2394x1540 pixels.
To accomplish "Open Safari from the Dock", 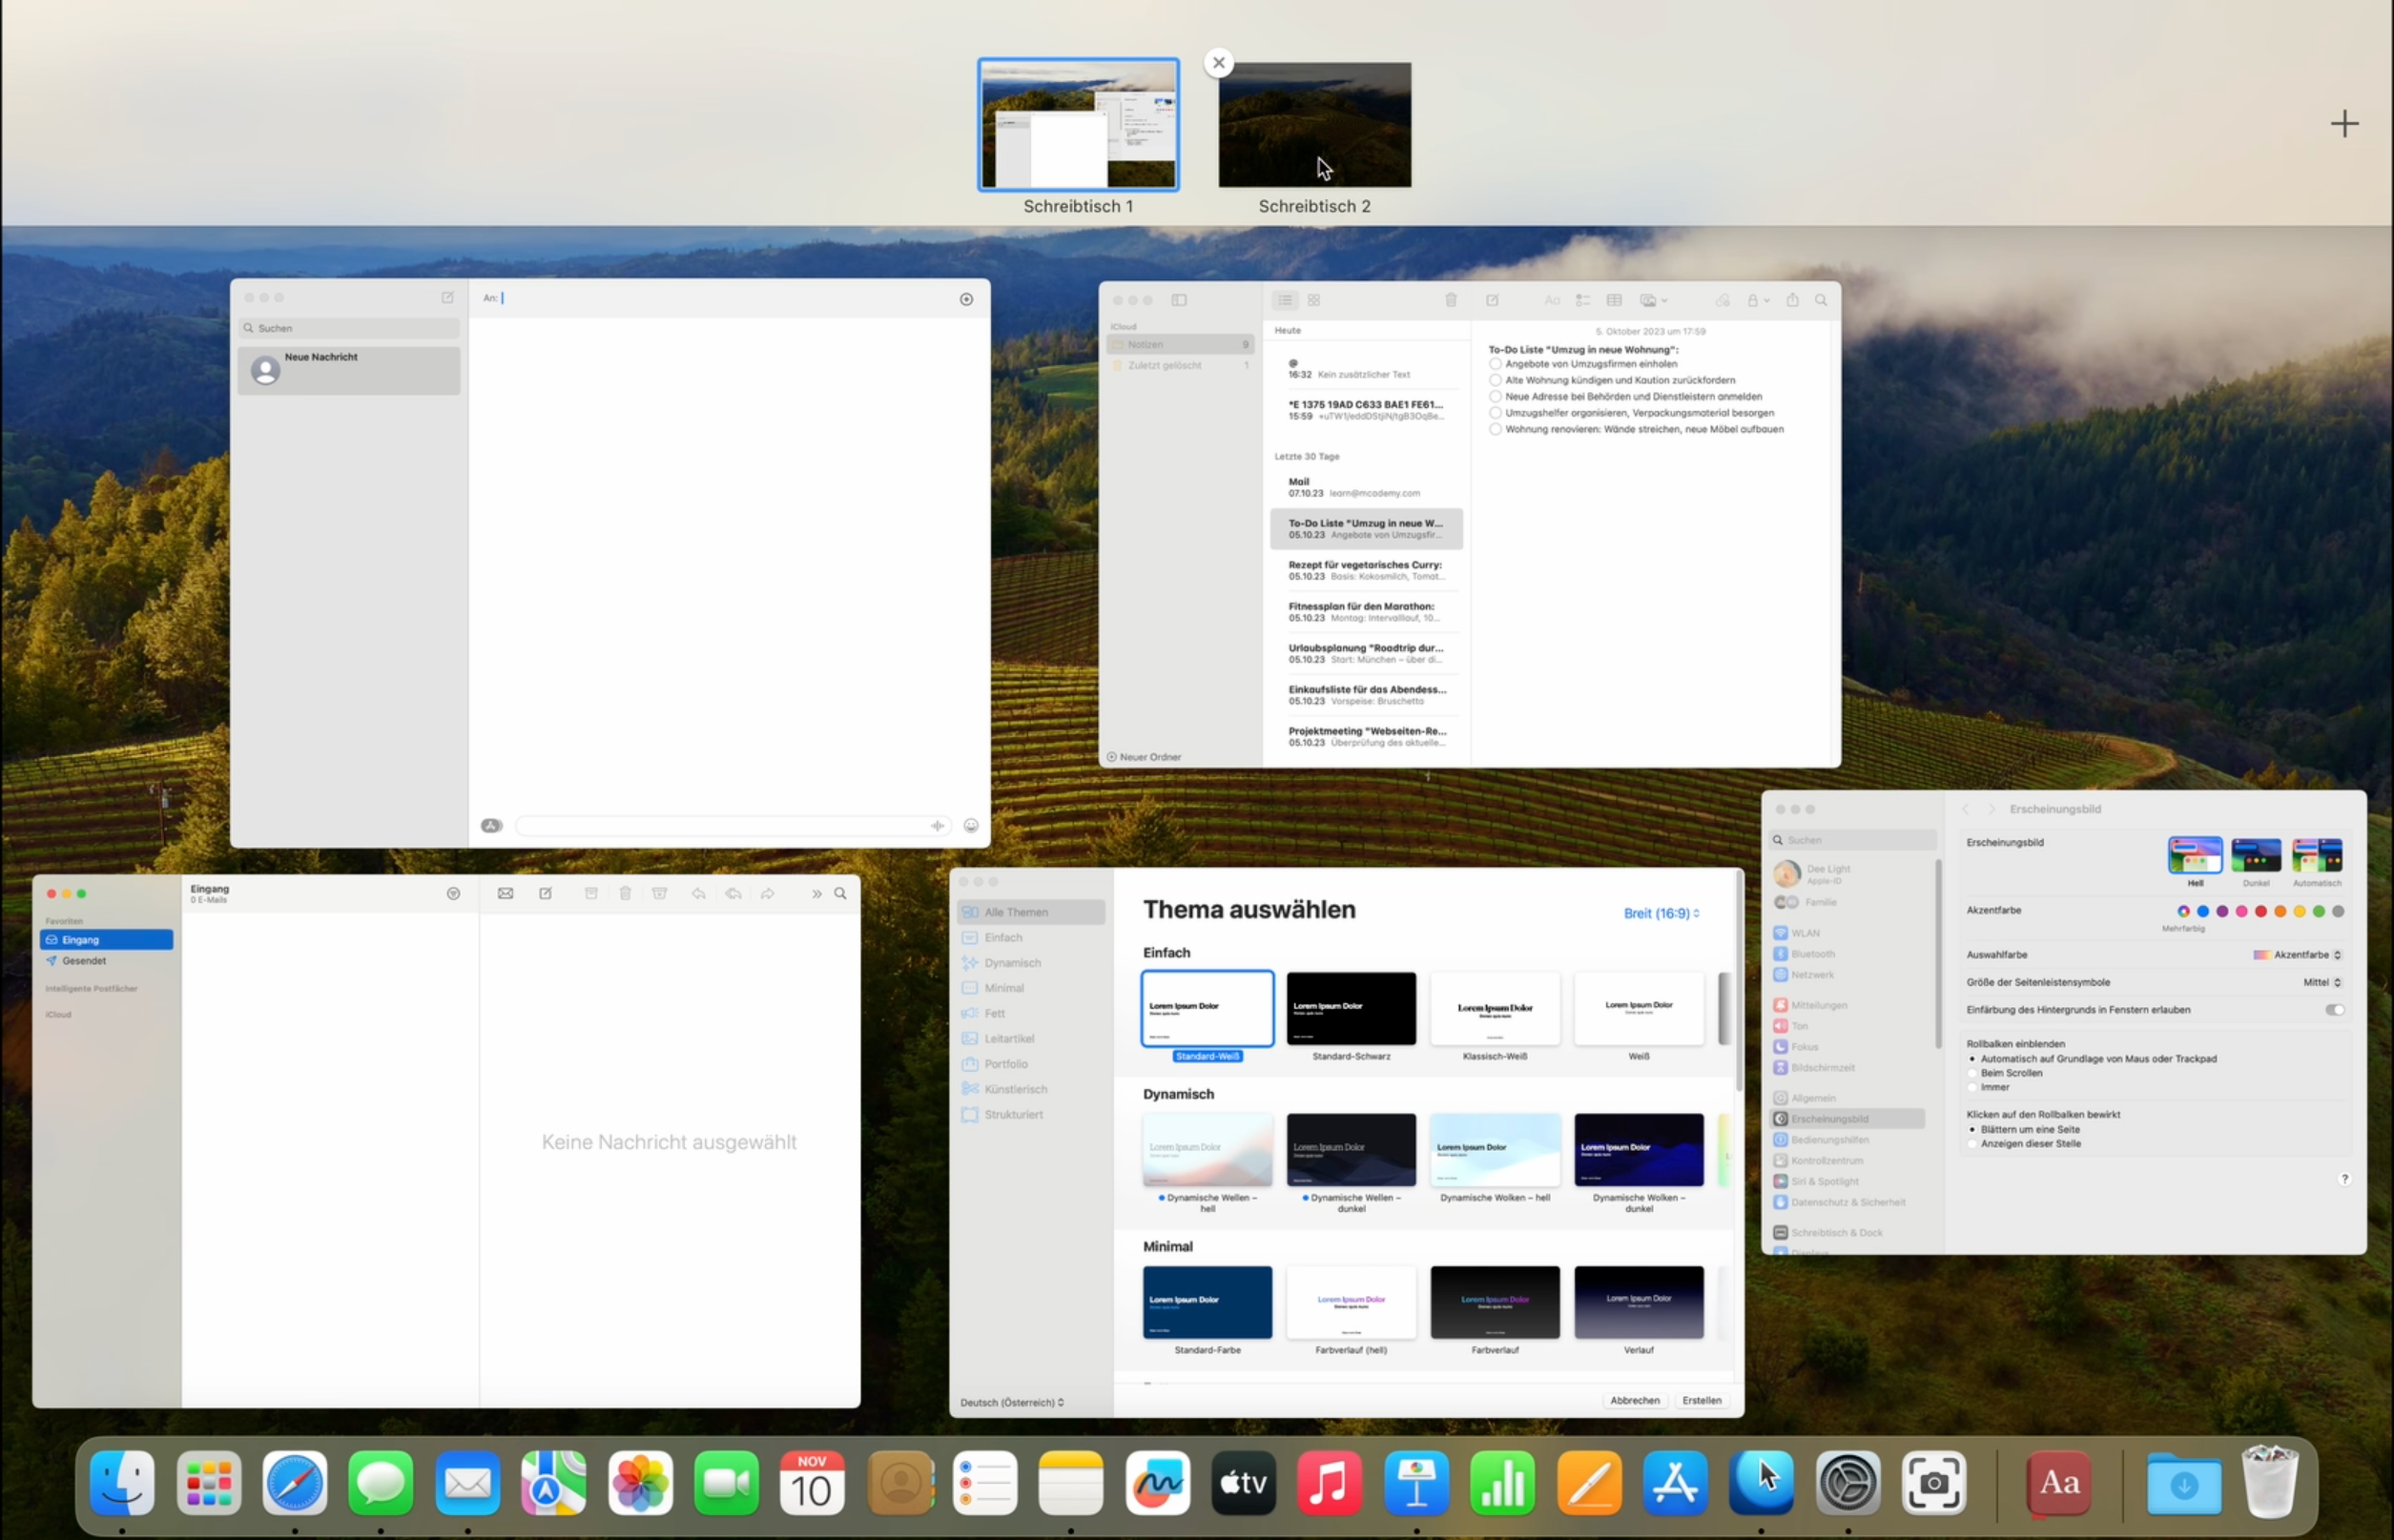I will pos(294,1483).
